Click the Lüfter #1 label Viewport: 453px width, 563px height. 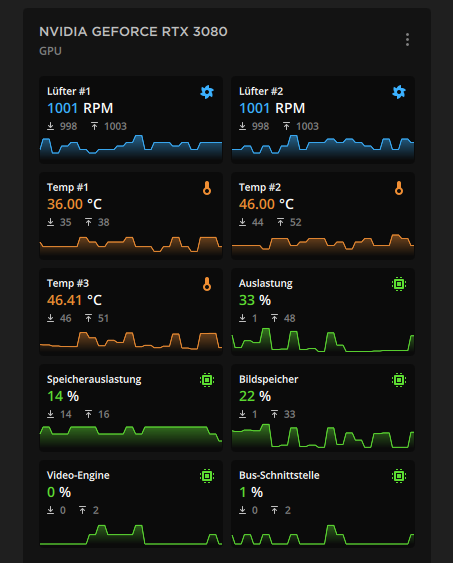coord(69,91)
